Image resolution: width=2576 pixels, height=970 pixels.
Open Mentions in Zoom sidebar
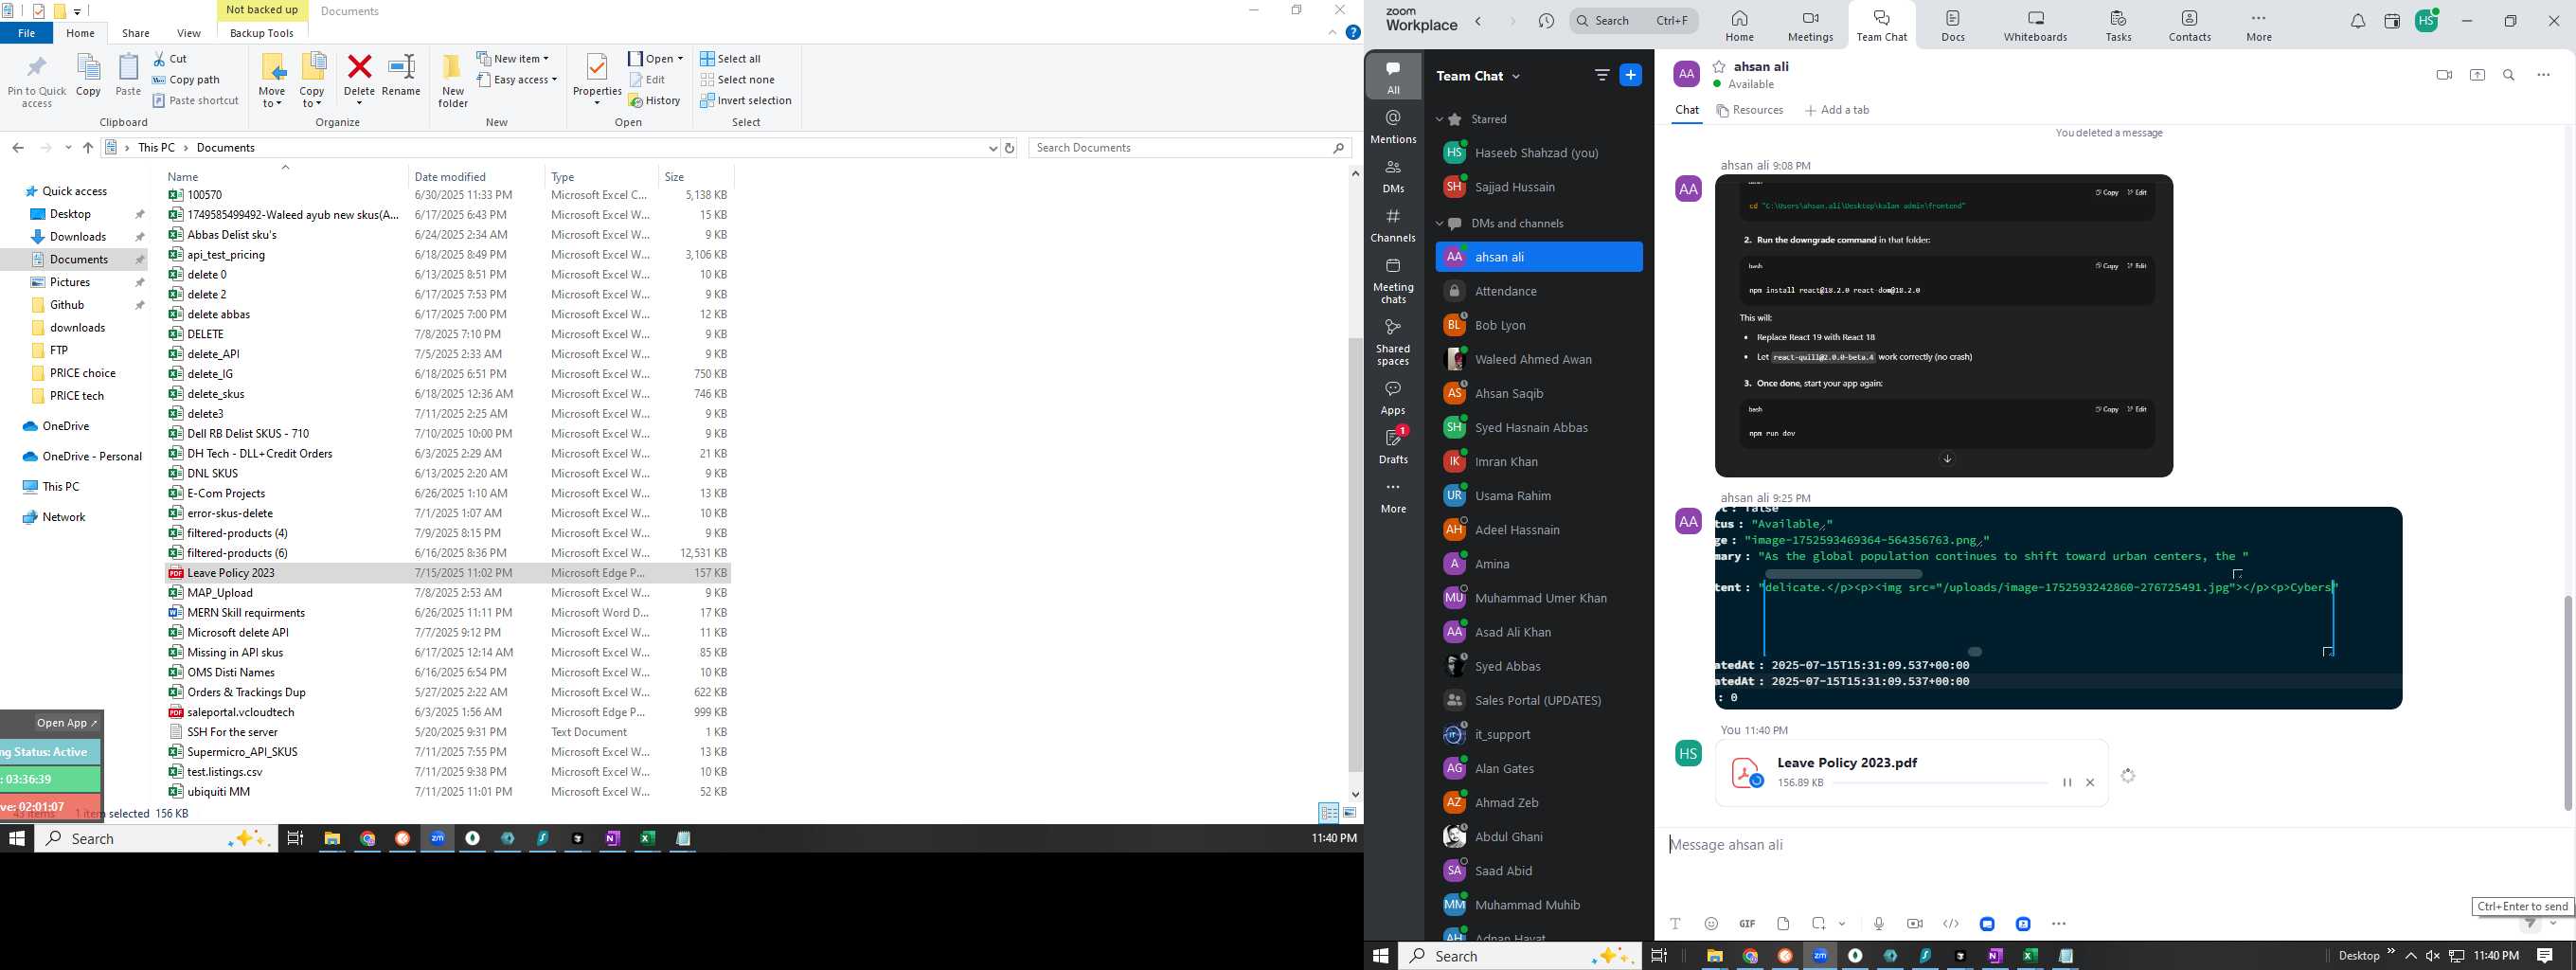coord(1393,127)
